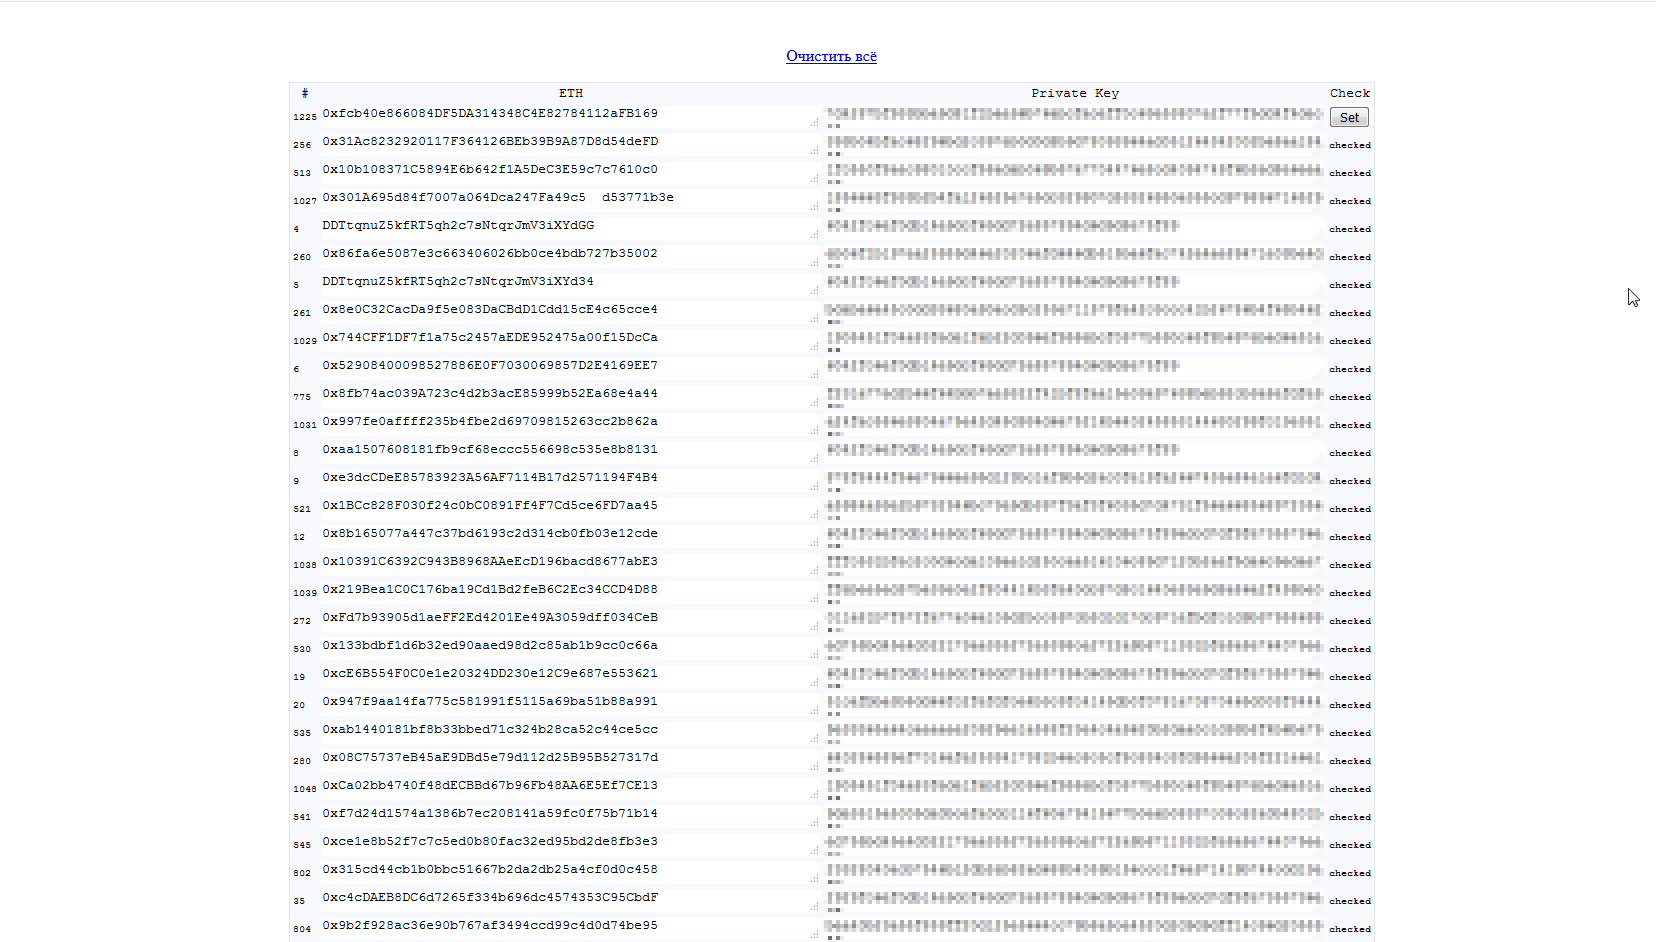Focus the ETH field starting 0xfcb40e866084

tap(570, 117)
